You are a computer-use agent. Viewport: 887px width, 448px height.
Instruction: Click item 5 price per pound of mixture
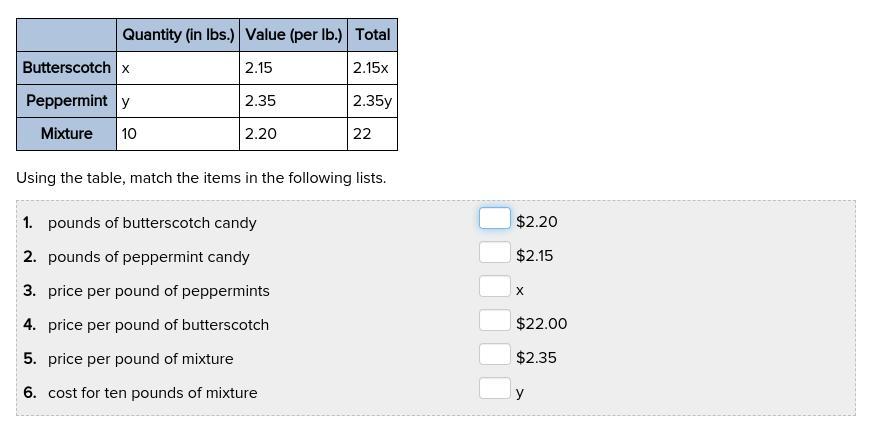click(140, 359)
